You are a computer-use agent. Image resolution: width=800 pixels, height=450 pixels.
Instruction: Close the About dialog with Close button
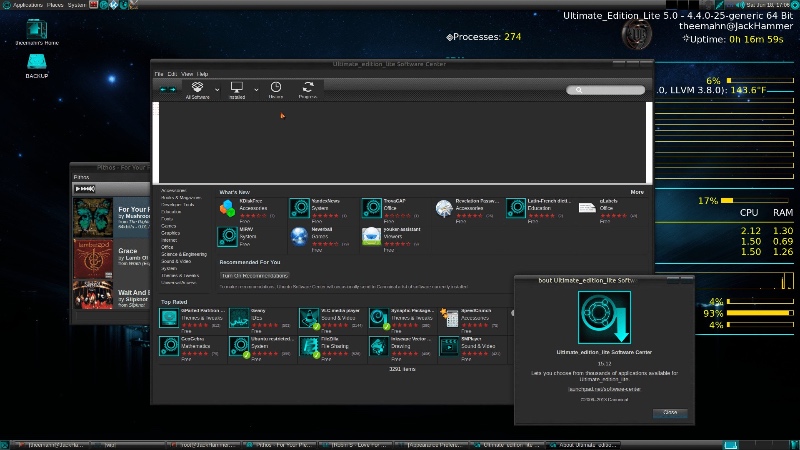click(669, 412)
